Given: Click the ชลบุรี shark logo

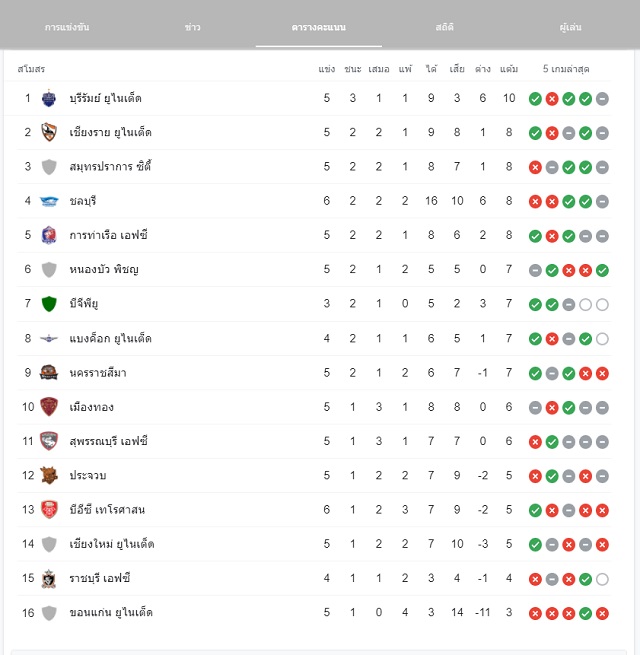Looking at the screenshot, I should (49, 201).
